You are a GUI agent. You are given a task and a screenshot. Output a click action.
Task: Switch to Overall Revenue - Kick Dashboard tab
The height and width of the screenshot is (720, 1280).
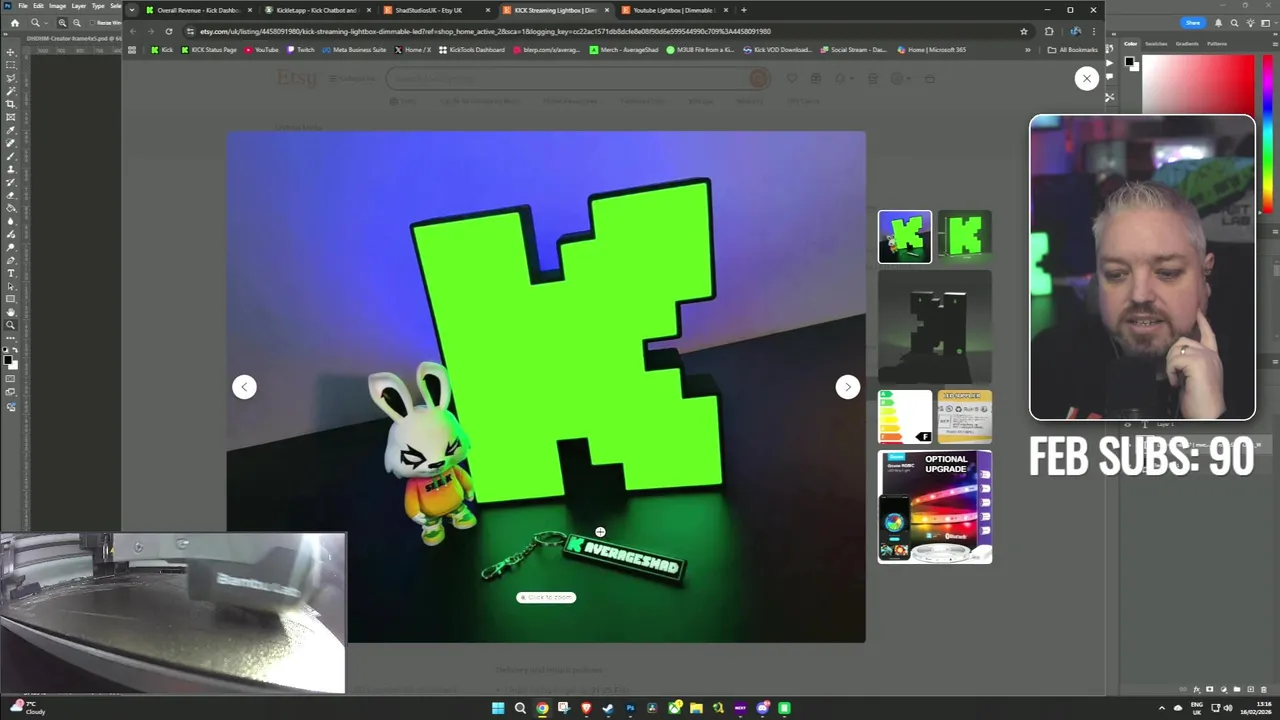198,10
